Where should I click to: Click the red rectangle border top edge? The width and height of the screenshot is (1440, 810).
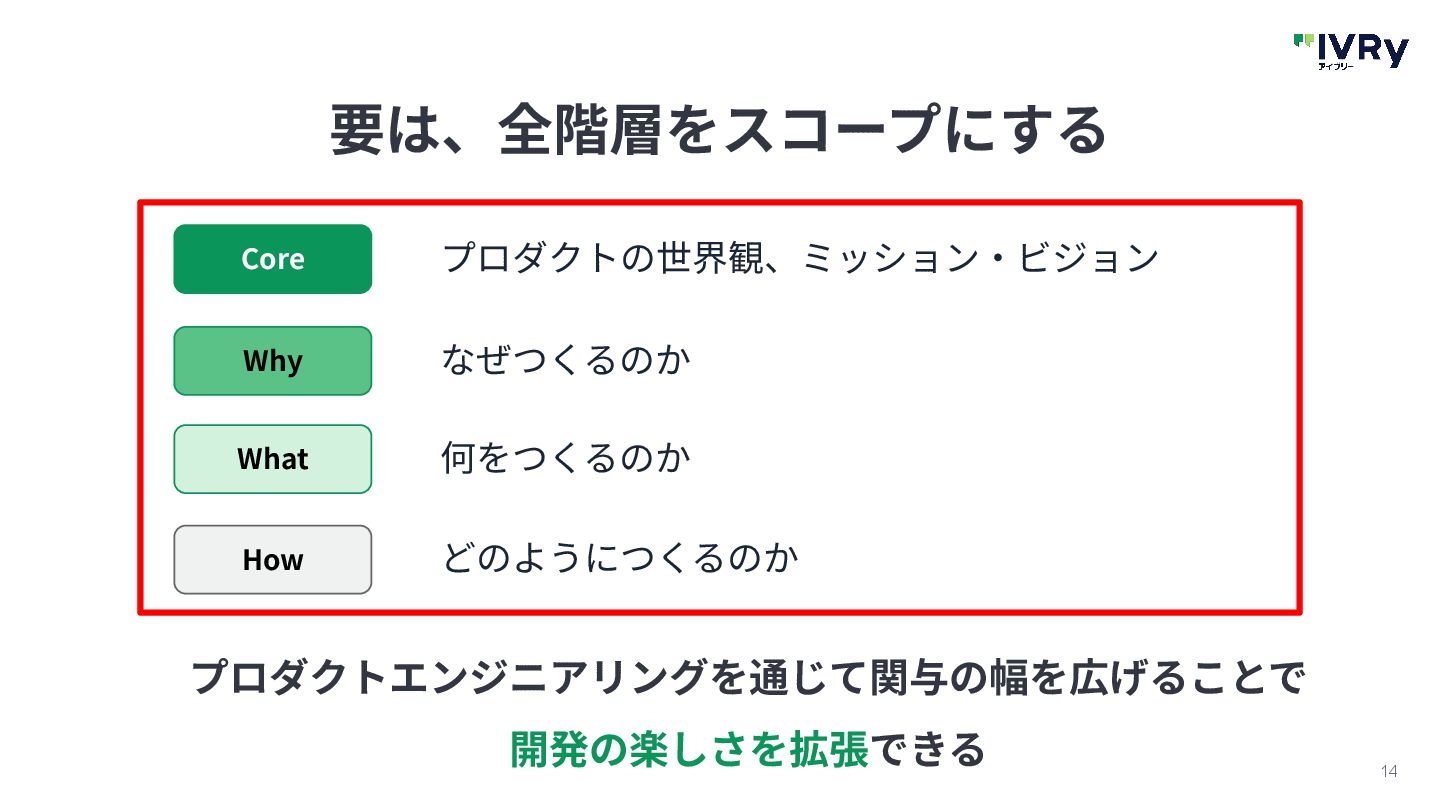click(719, 202)
